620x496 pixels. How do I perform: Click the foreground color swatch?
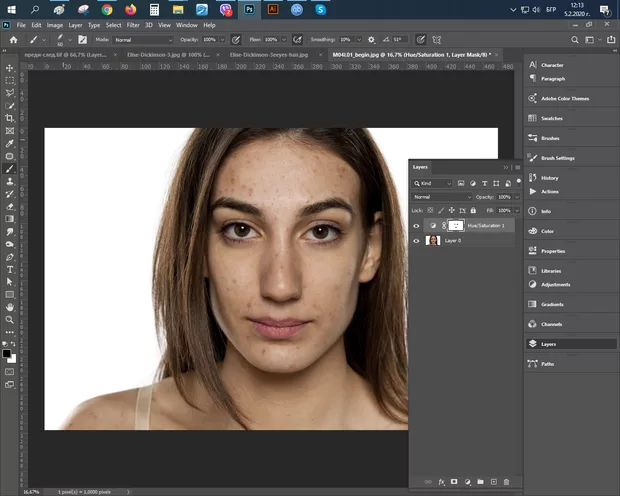[x=7, y=352]
